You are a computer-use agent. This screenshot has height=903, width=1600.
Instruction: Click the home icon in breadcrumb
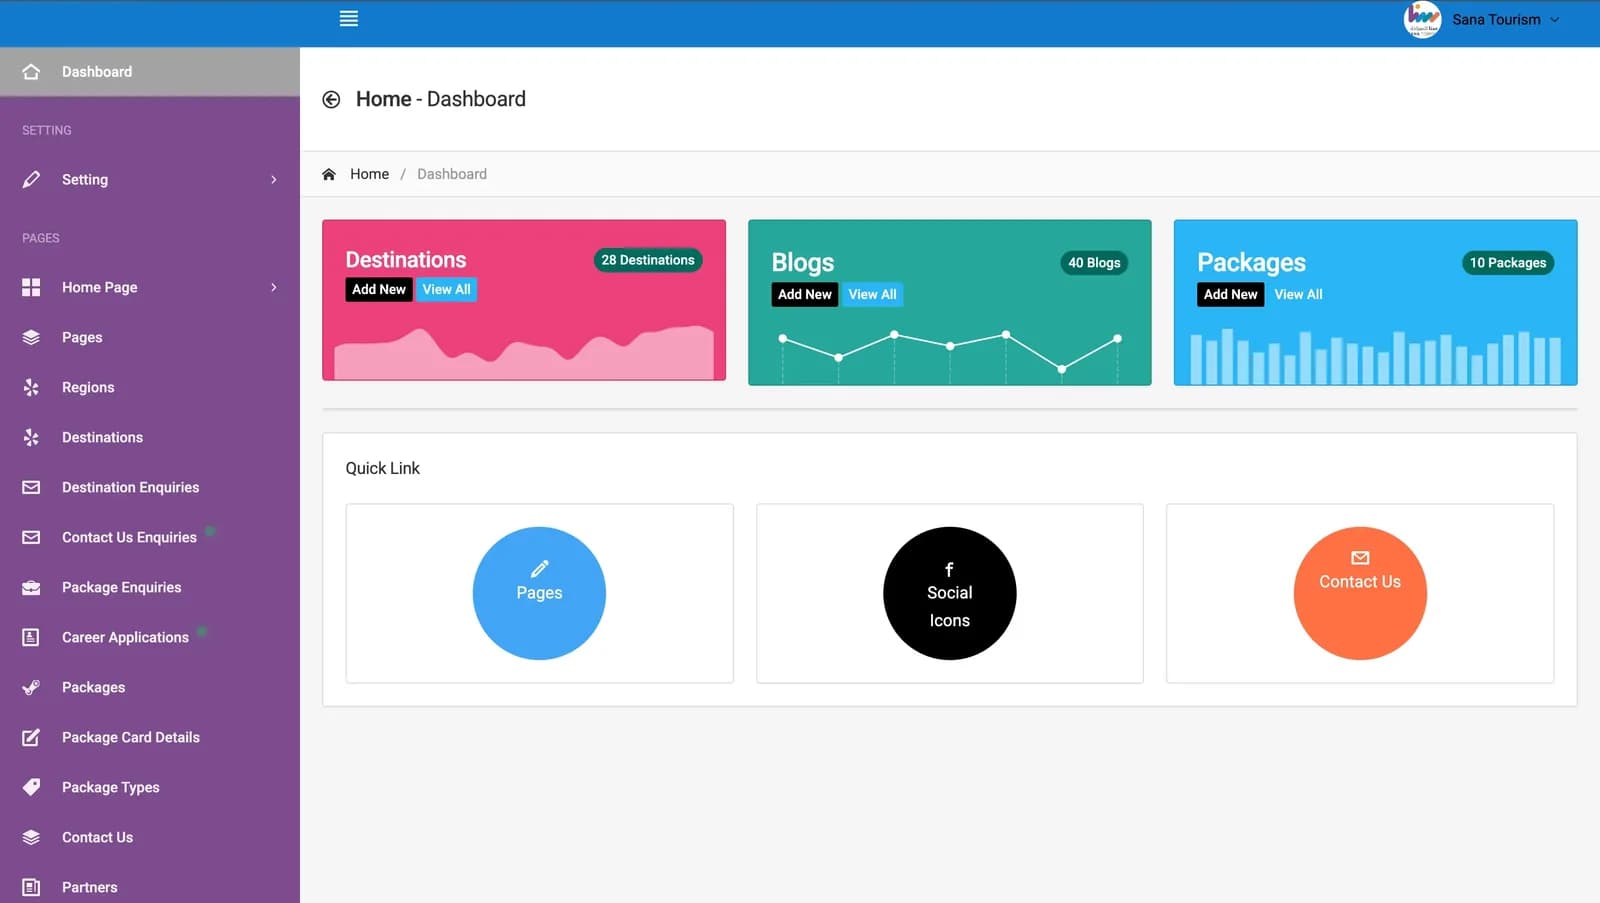point(328,174)
